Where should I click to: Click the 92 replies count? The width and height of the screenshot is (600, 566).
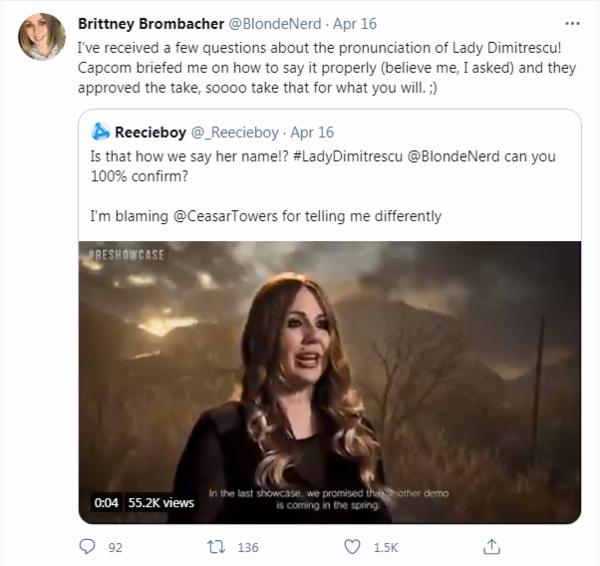114,548
